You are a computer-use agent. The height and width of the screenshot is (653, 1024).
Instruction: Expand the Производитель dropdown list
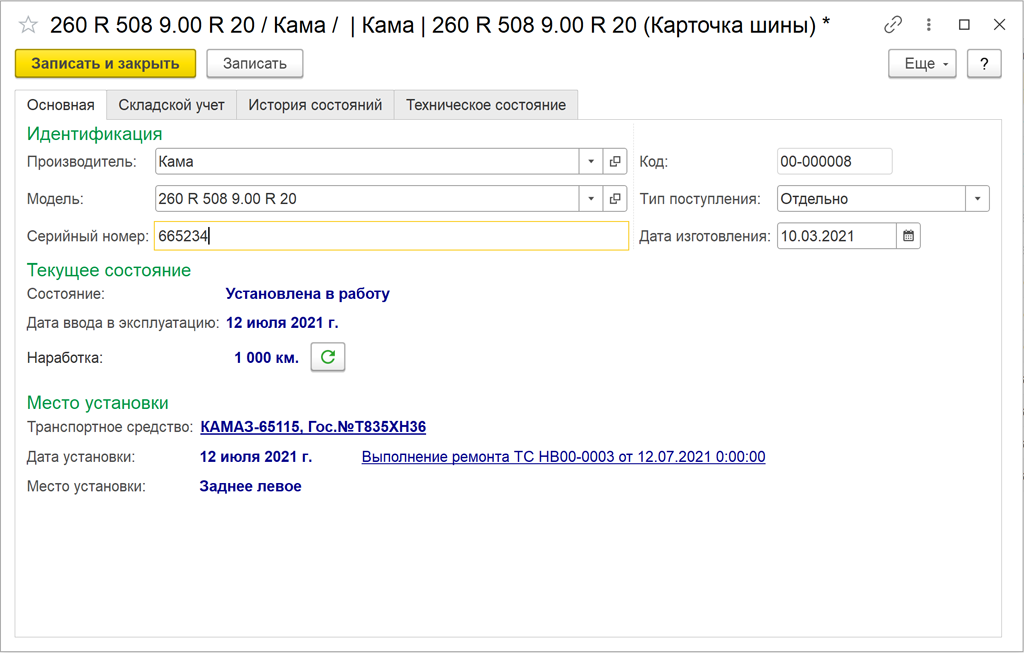(x=590, y=161)
